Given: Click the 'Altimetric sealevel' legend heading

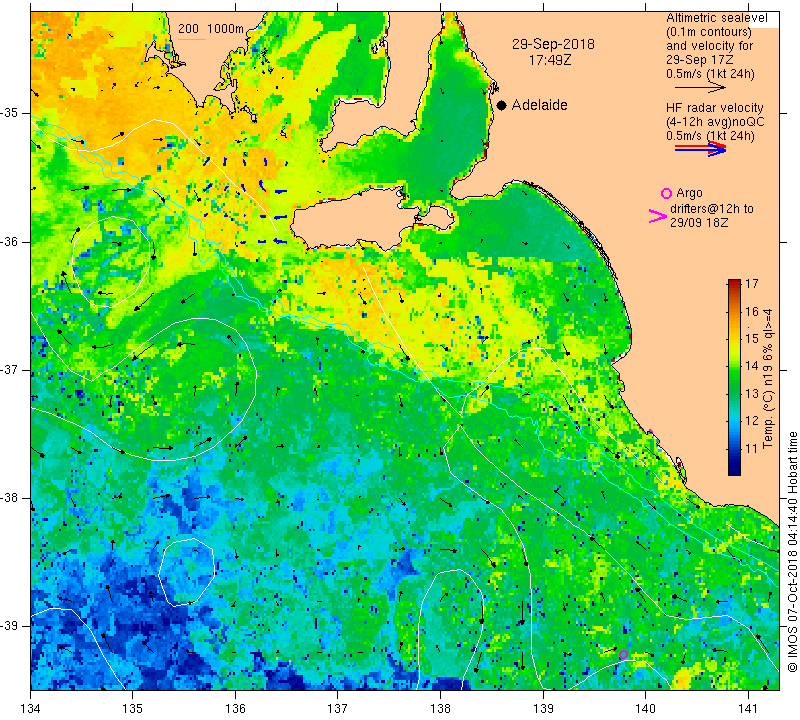Looking at the screenshot, I should pyautogui.click(x=716, y=18).
